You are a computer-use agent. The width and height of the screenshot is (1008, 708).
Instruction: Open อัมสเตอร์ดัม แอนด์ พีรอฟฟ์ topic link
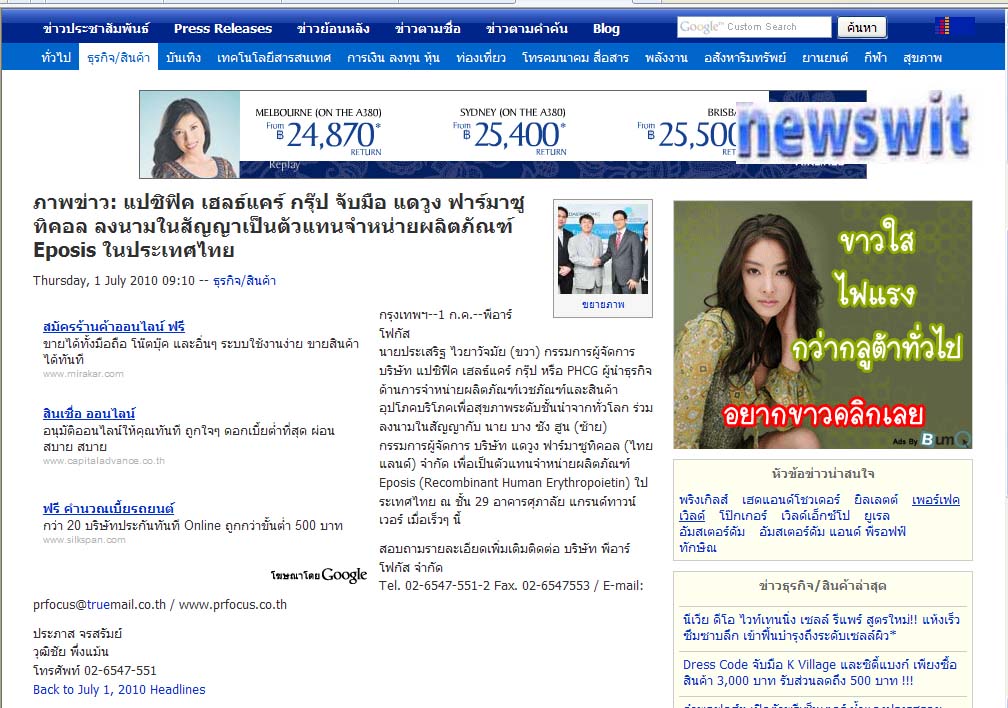point(832,532)
